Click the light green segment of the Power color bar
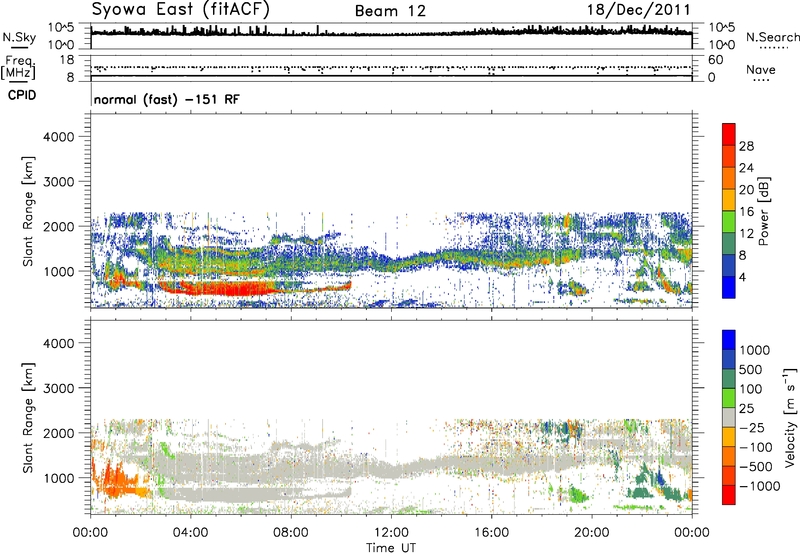 (729, 221)
